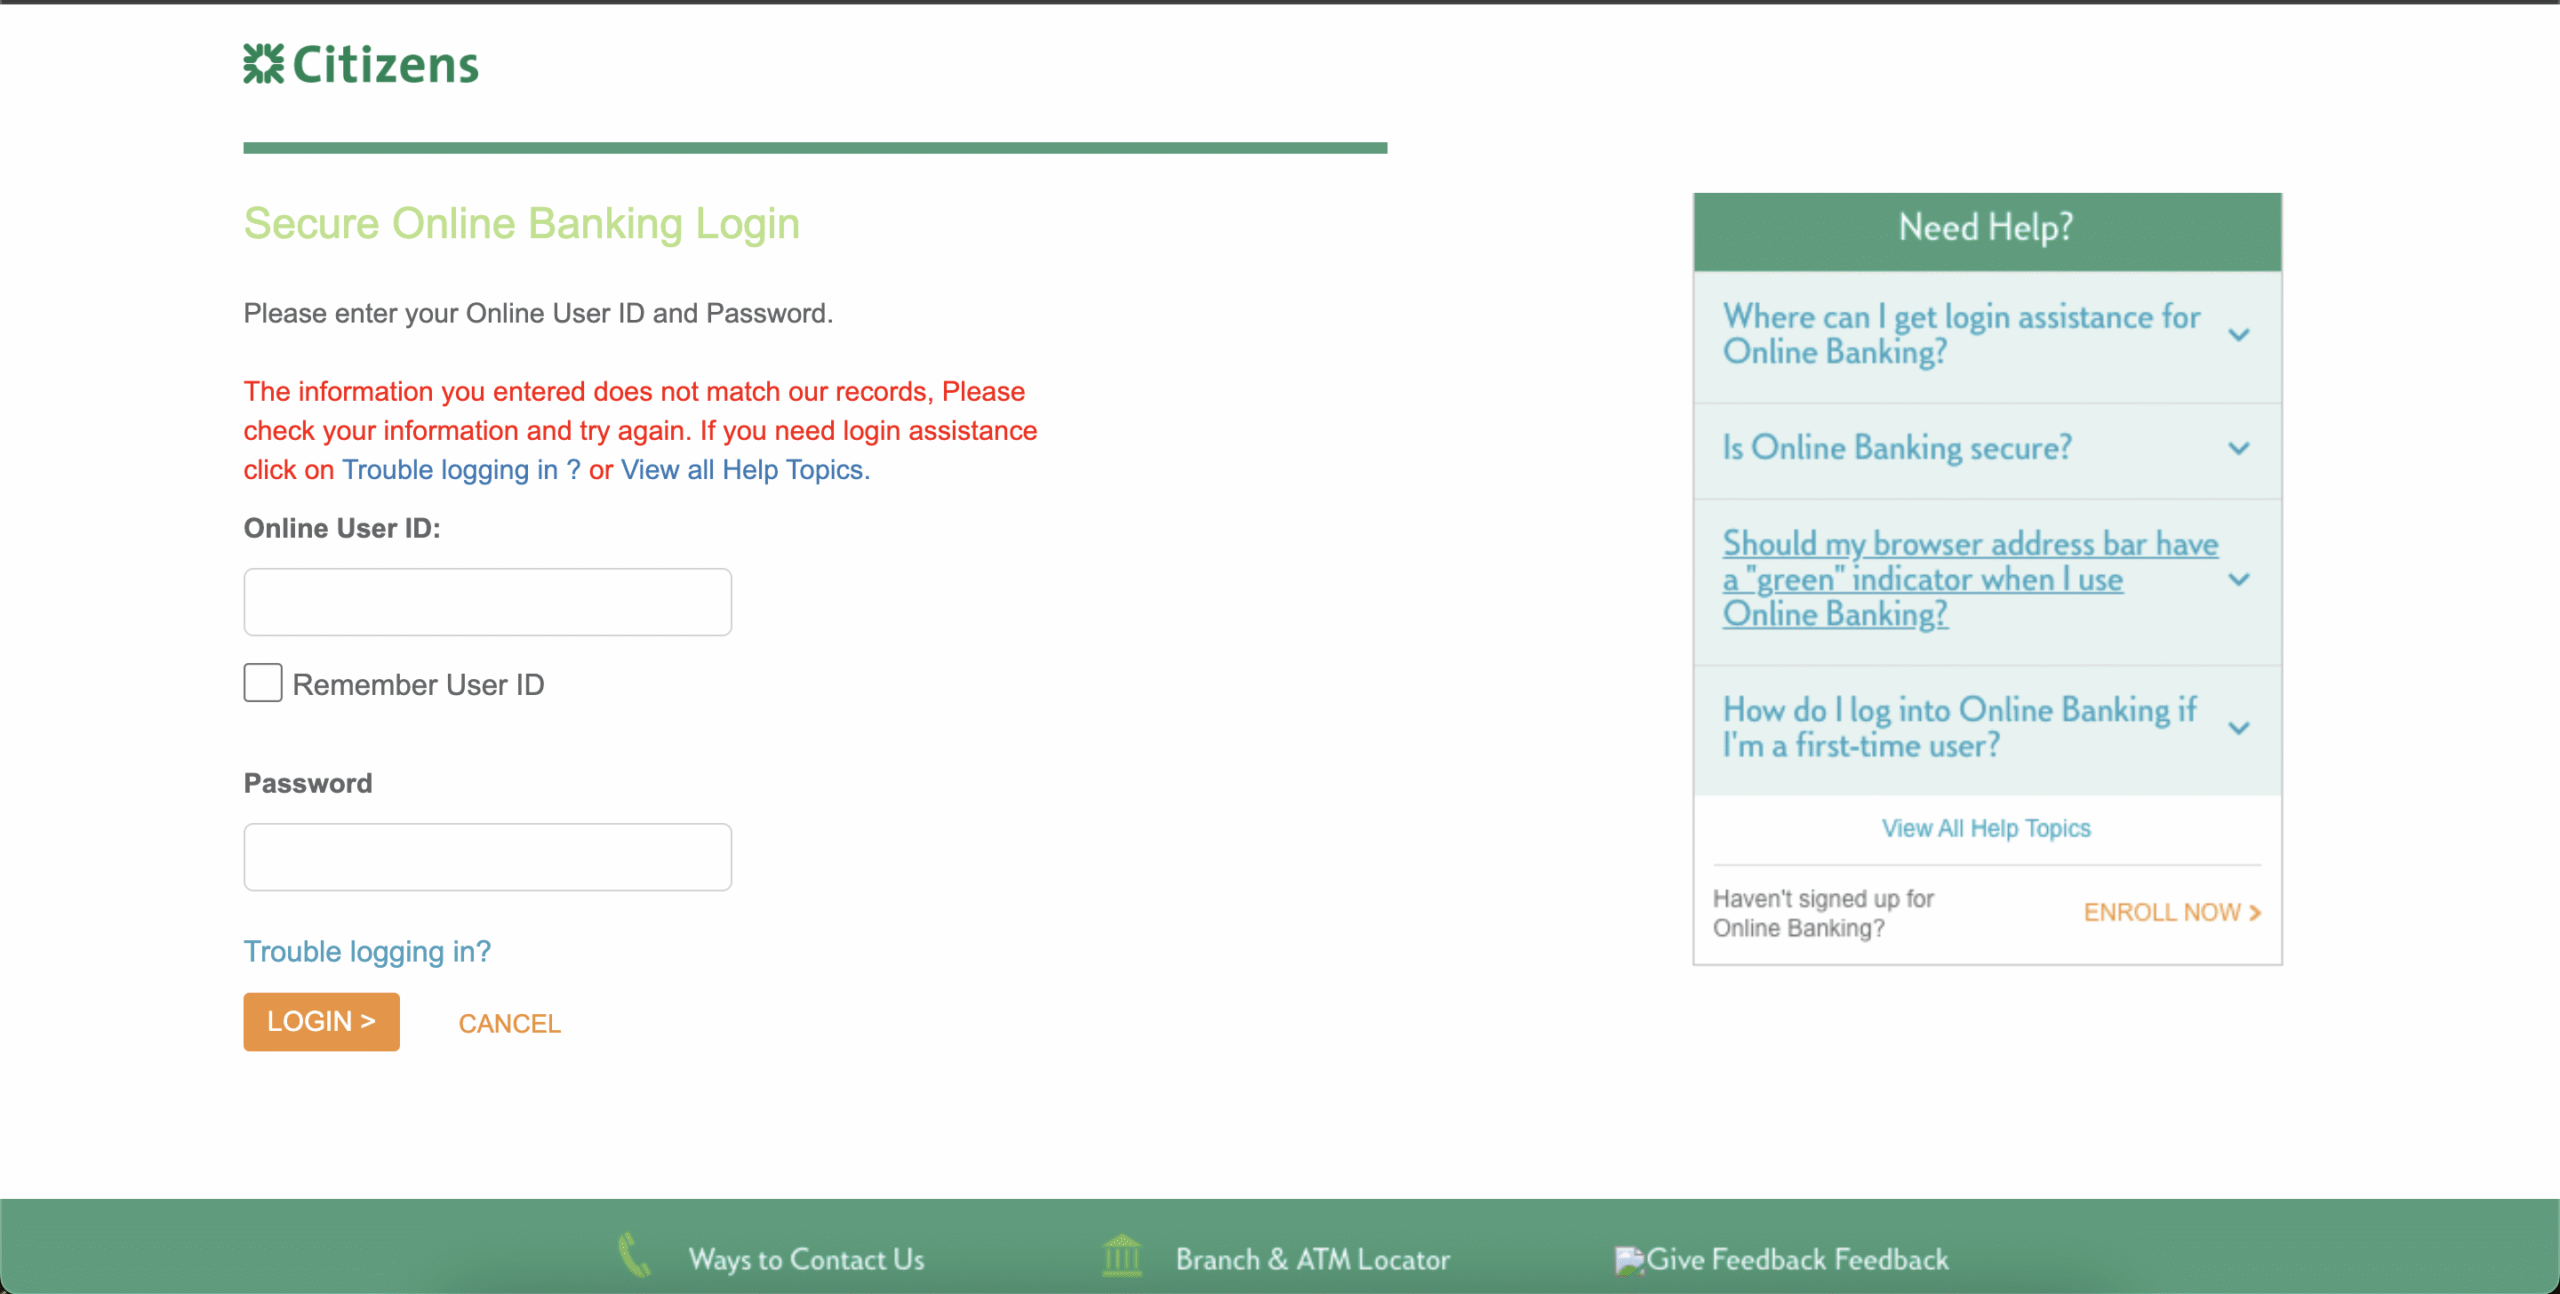Open View All Help Topics in help panel
This screenshot has width=2560, height=1294.
(x=1986, y=828)
